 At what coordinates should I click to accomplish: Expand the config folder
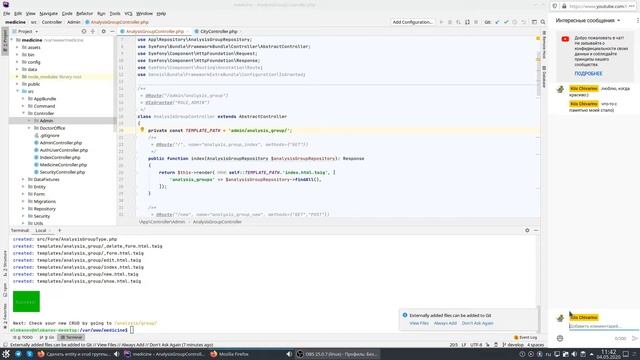pos(18,62)
